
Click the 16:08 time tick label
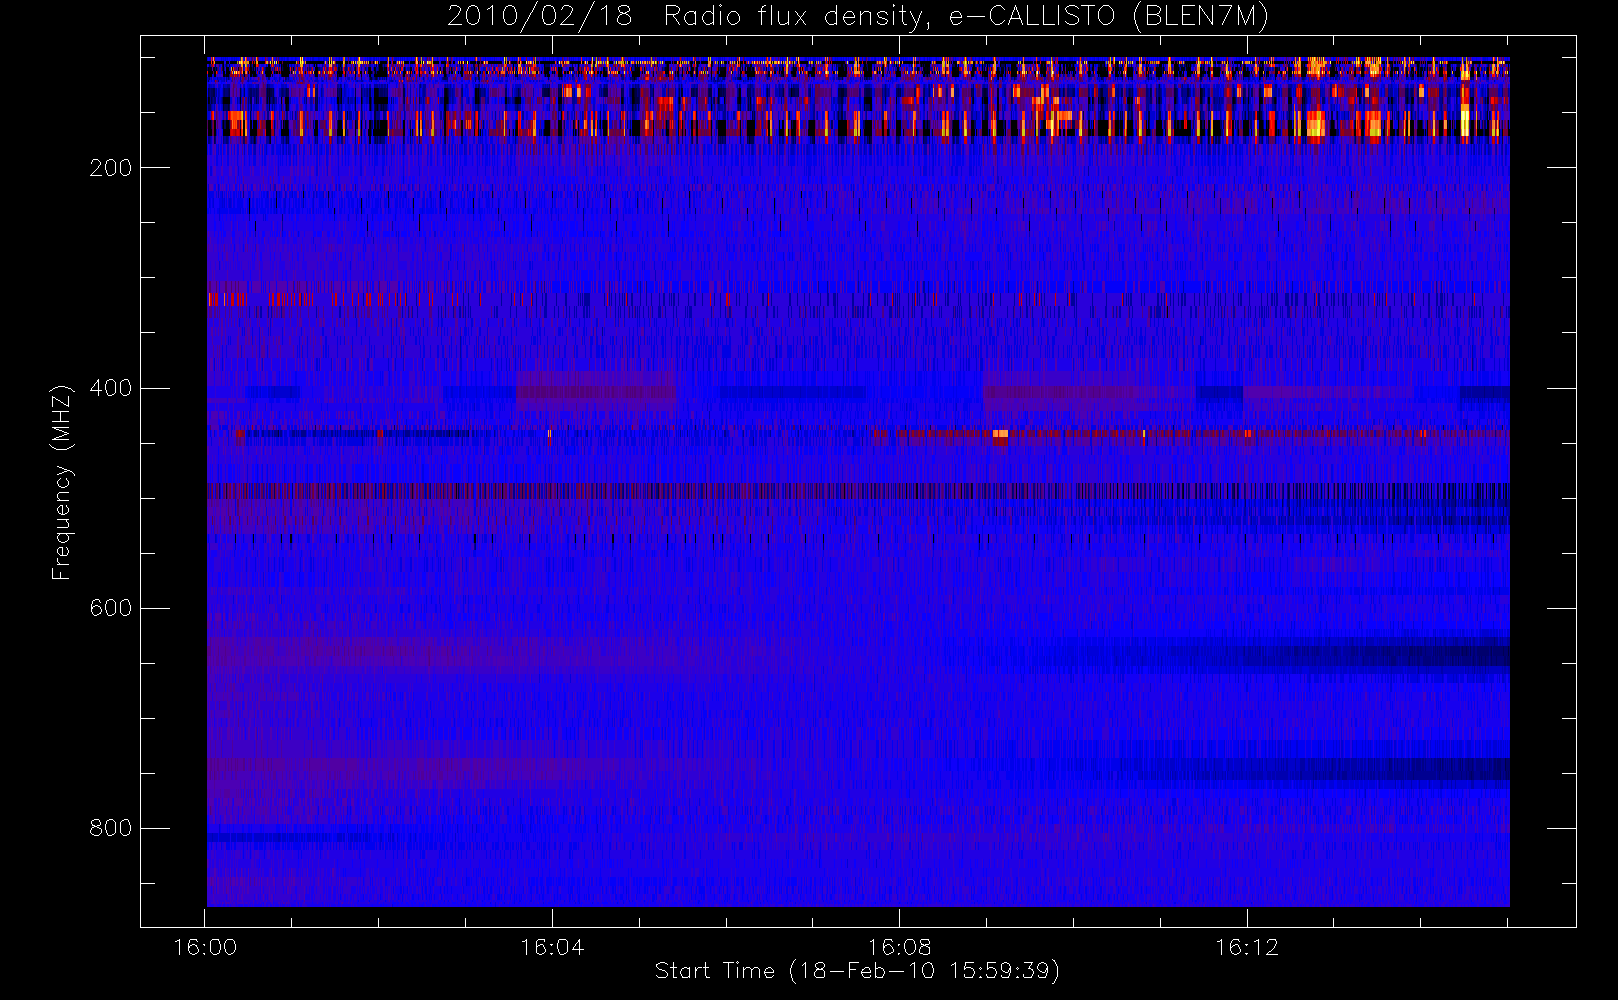pos(899,947)
